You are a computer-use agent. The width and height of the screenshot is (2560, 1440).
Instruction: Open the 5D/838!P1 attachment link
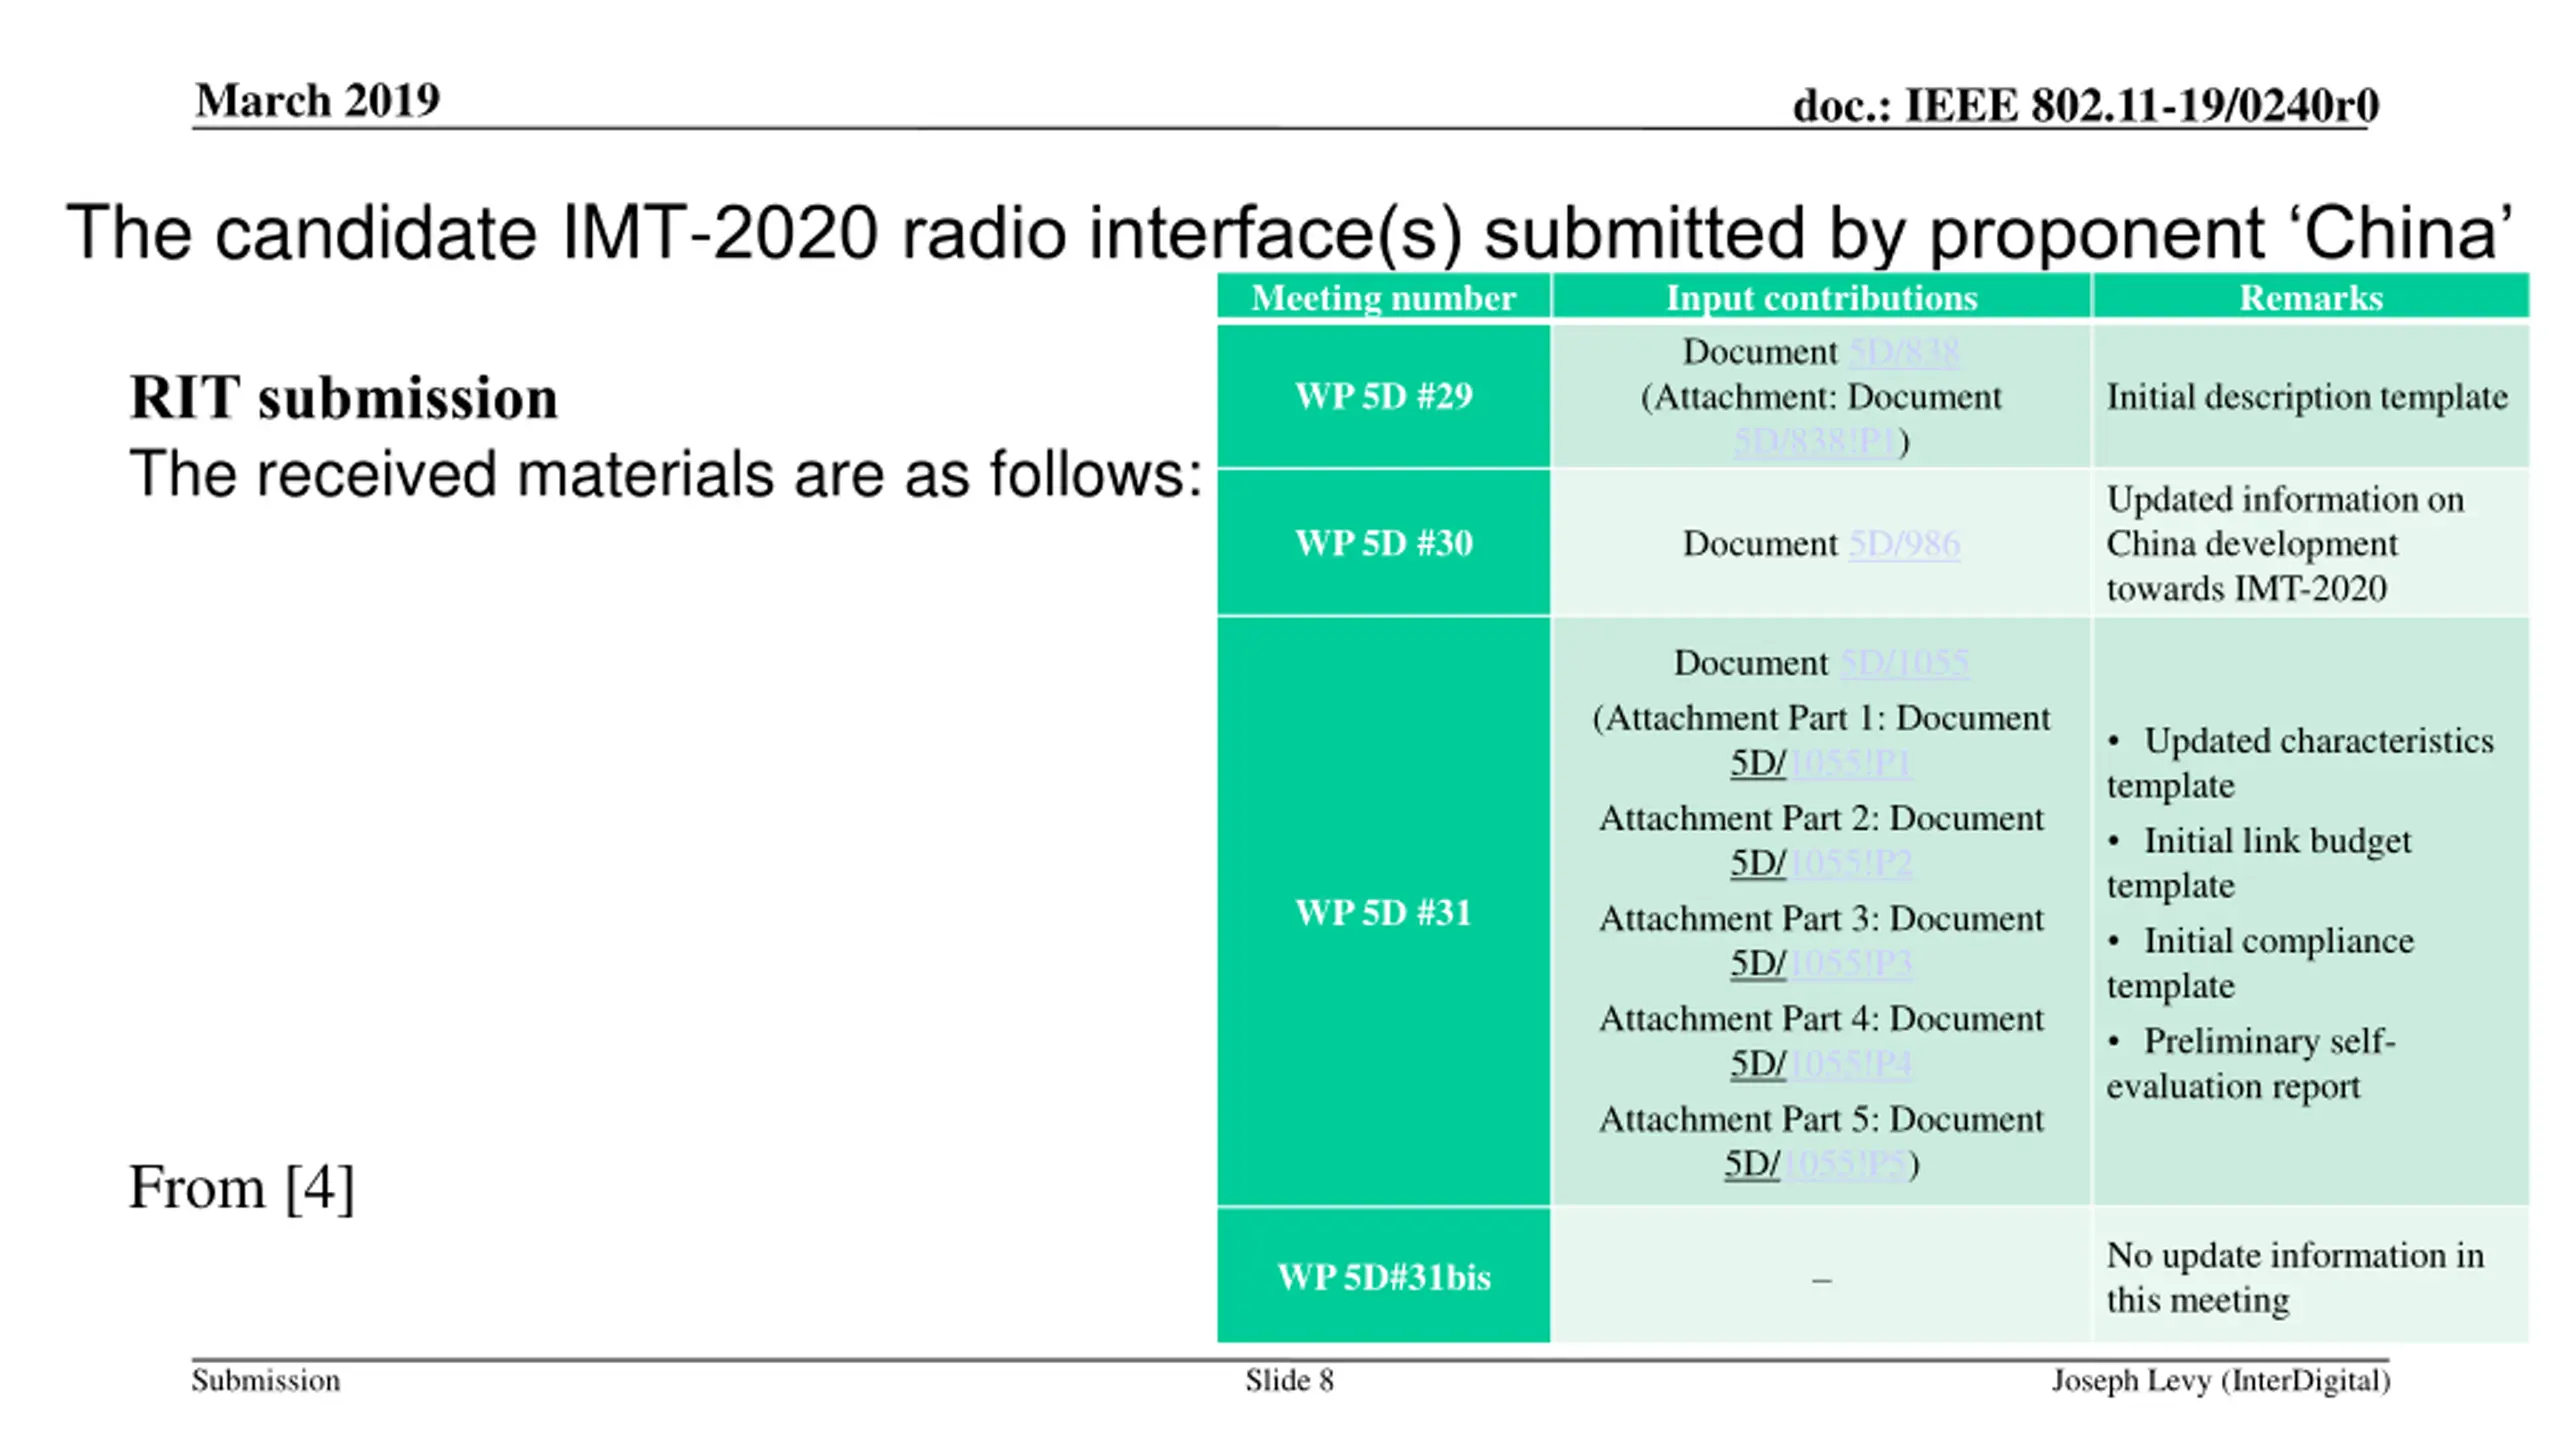[x=1815, y=441]
